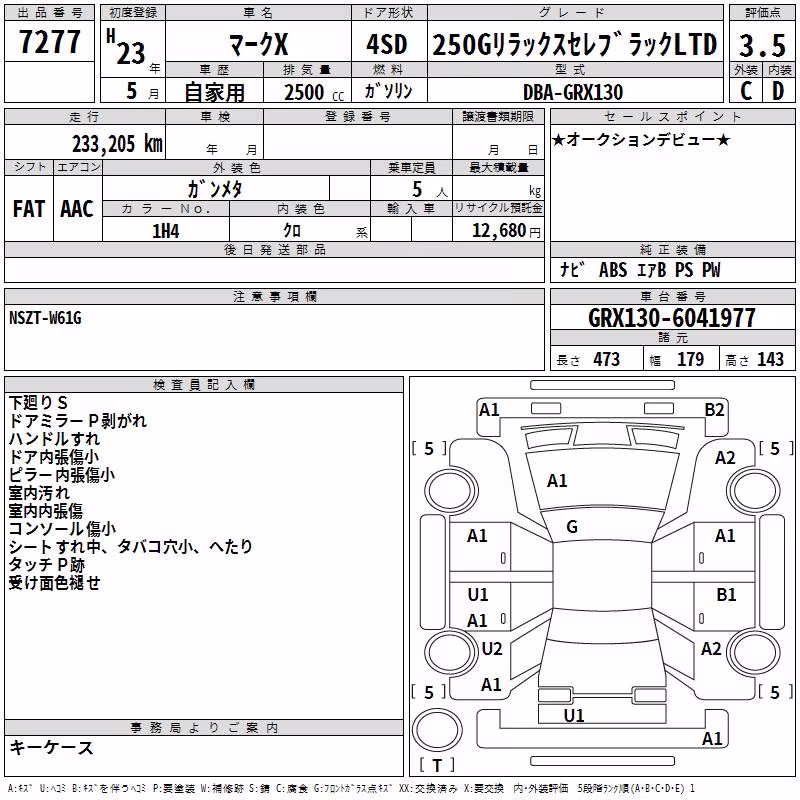Click the note 室内内張傷

click(x=45, y=511)
